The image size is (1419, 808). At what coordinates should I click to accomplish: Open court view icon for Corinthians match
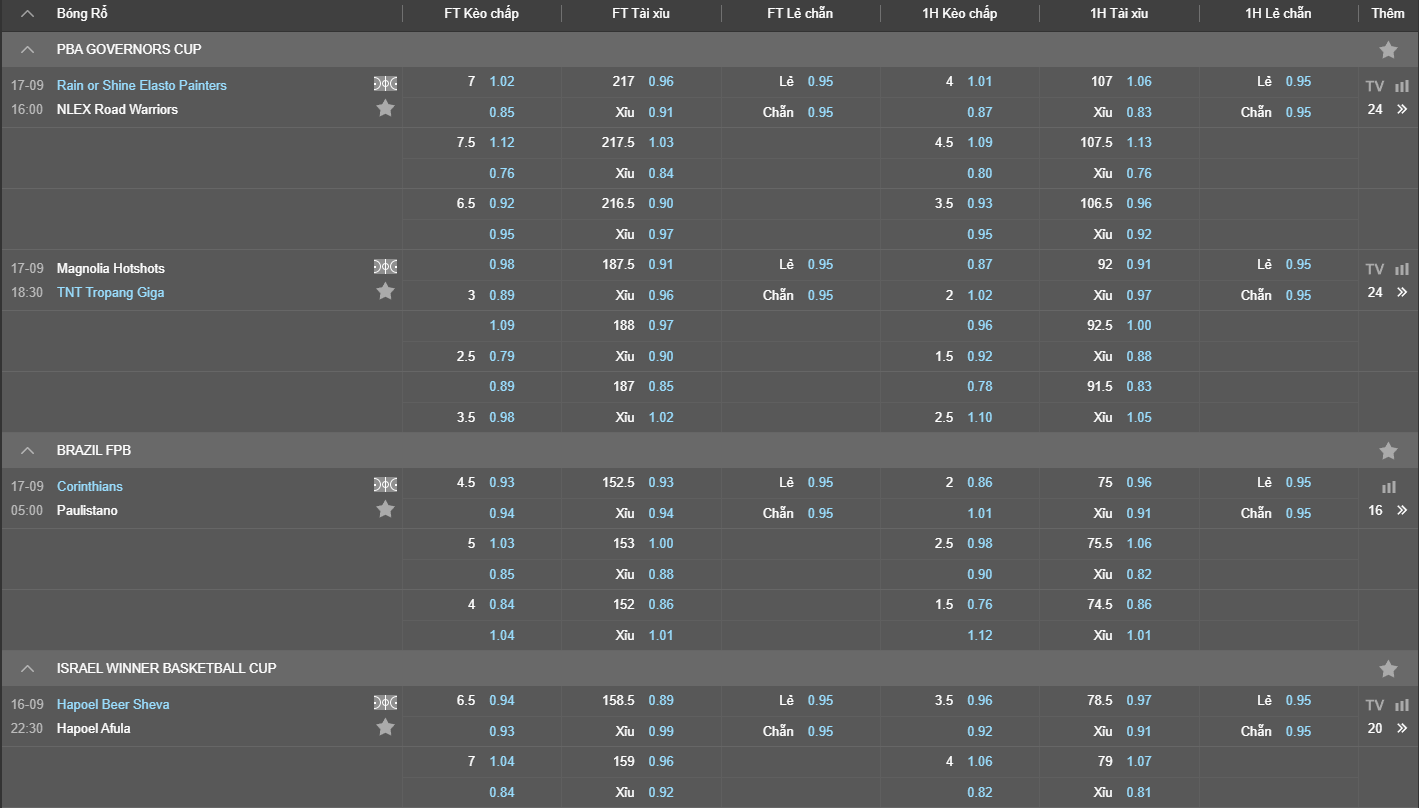(385, 485)
